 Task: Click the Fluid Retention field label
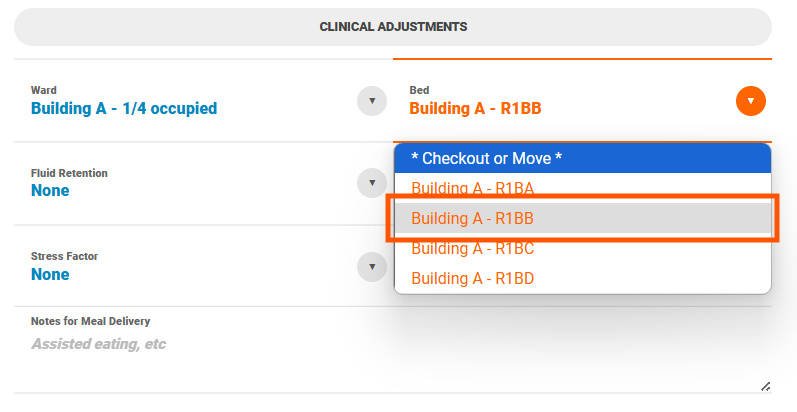(x=69, y=173)
